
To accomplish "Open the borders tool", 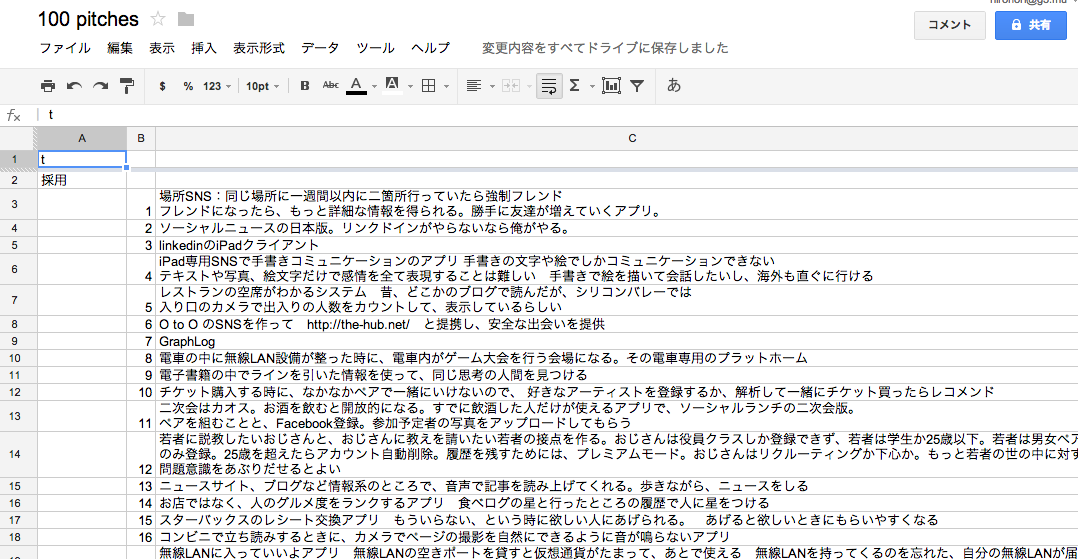I will pyautogui.click(x=428, y=86).
